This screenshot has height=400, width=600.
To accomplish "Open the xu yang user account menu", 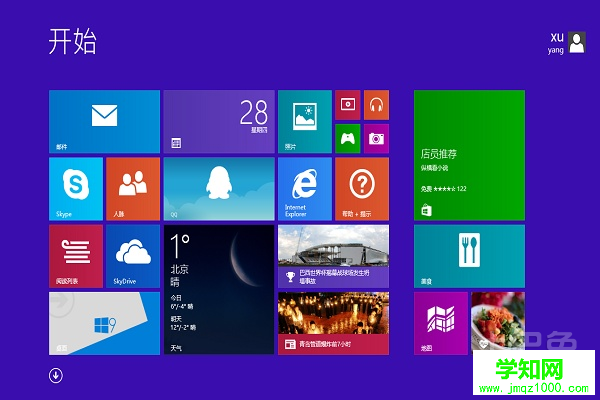I will tap(566, 42).
